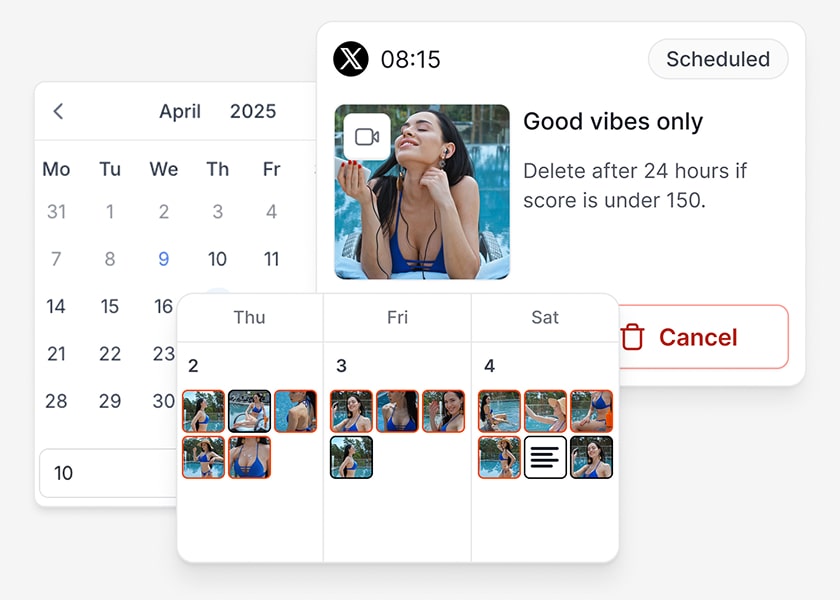Viewport: 840px width, 600px height.
Task: Open first thumbnail under Friday 3
Action: click(351, 411)
